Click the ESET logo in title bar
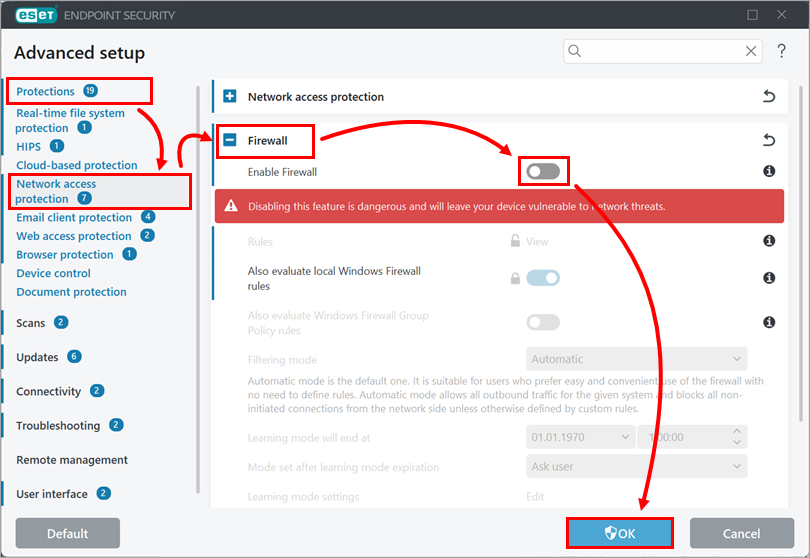 pos(36,15)
